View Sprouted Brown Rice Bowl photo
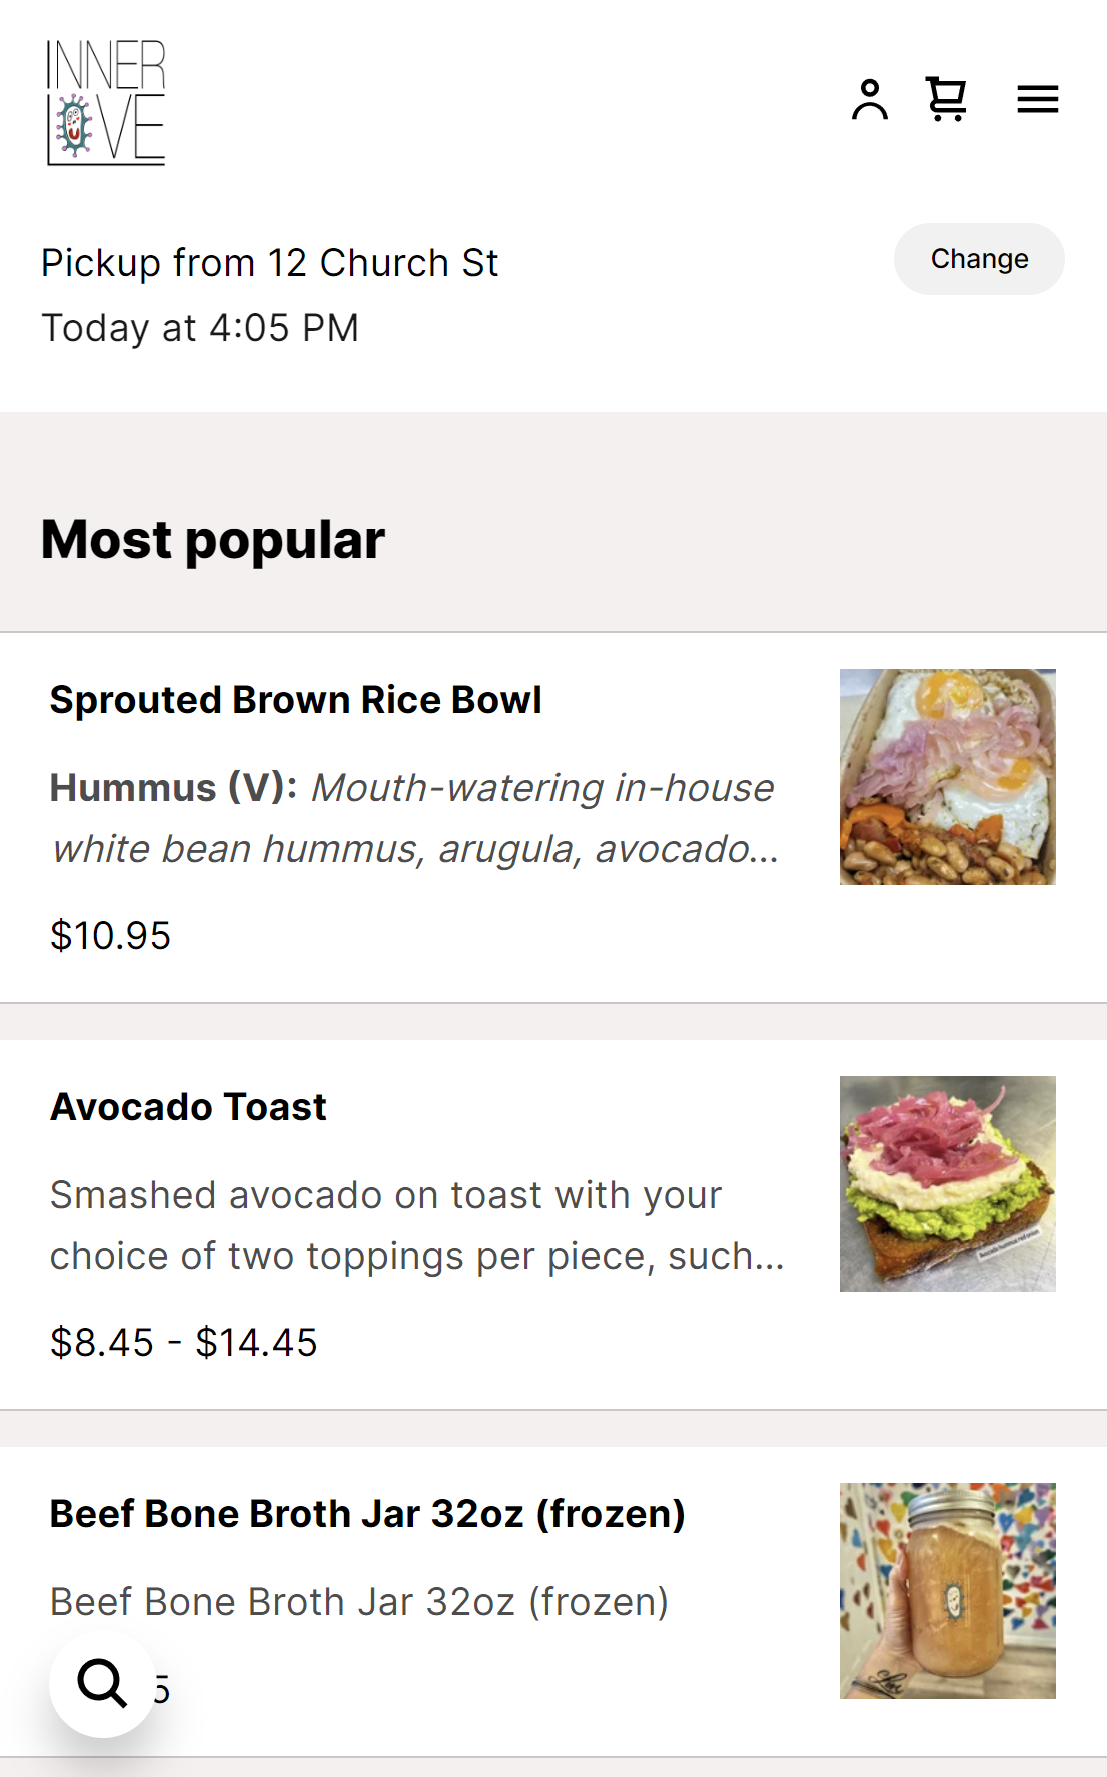The height and width of the screenshot is (1777, 1107). pyautogui.click(x=947, y=777)
